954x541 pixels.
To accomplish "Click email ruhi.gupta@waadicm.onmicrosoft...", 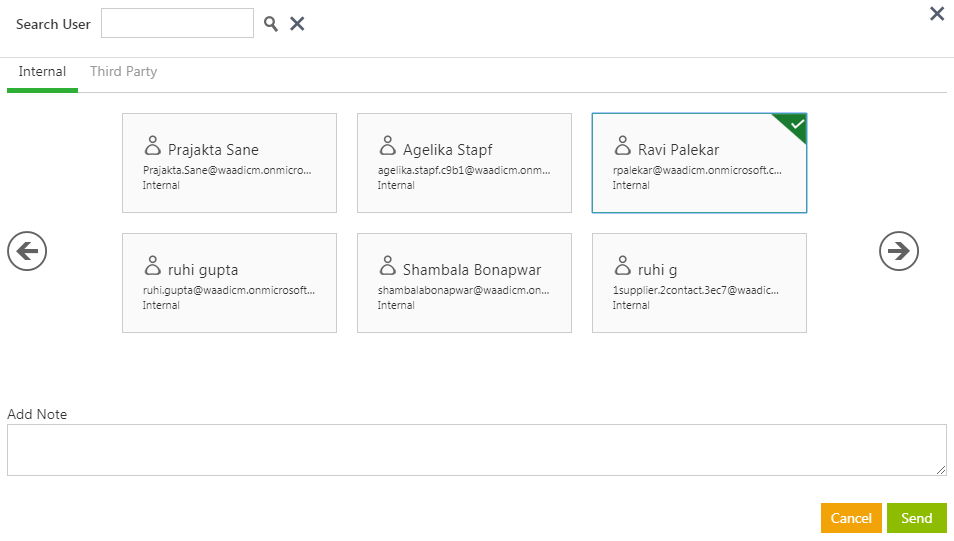I will 229,290.
